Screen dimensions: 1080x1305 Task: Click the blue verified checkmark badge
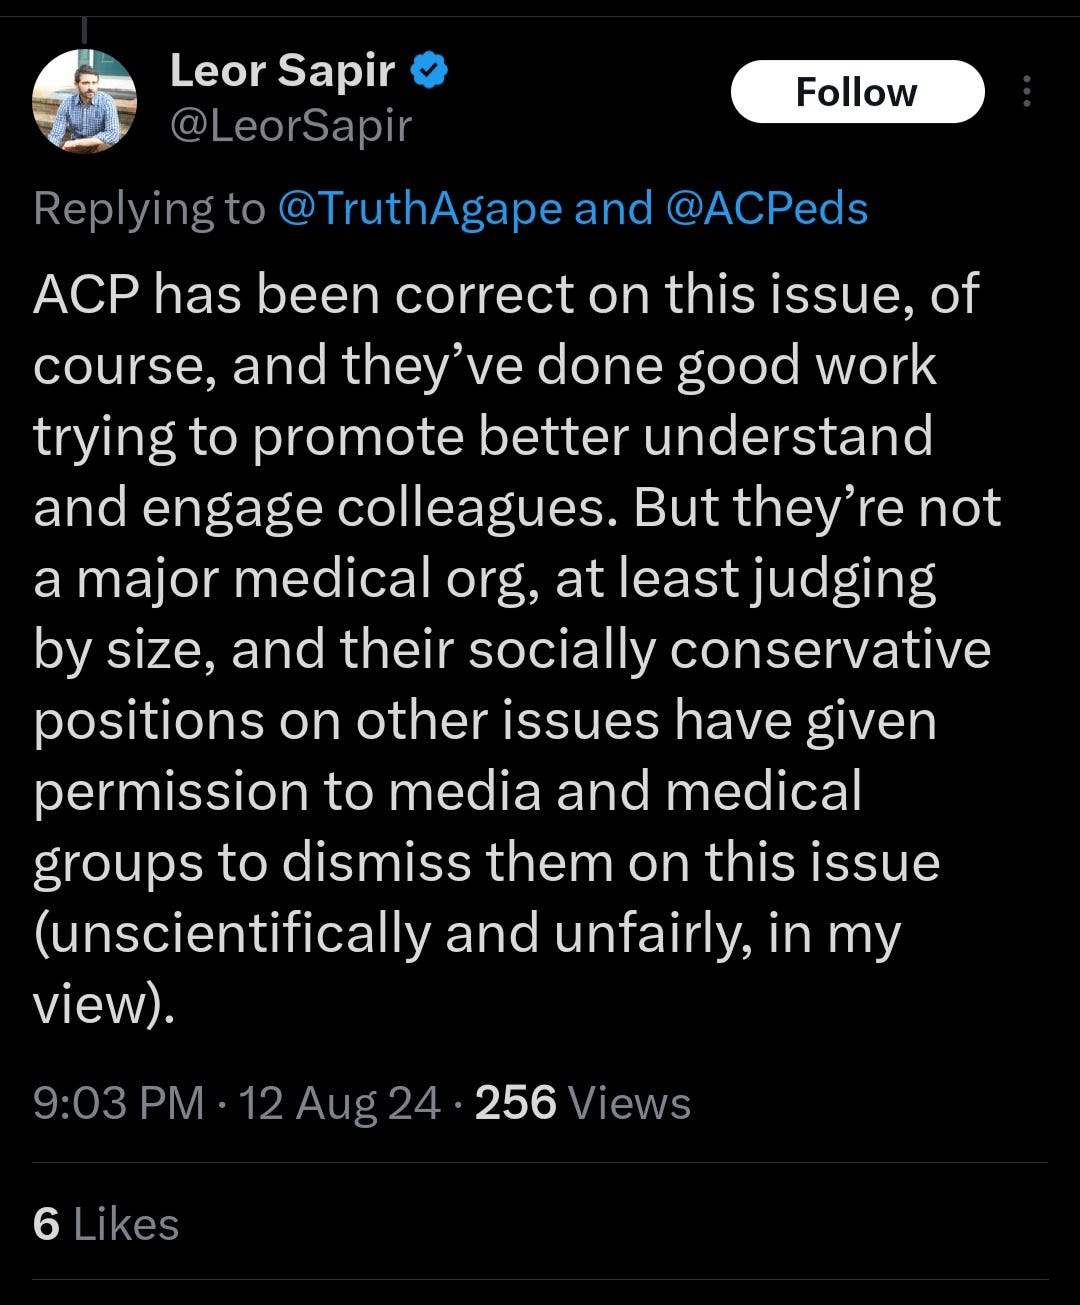coord(430,72)
